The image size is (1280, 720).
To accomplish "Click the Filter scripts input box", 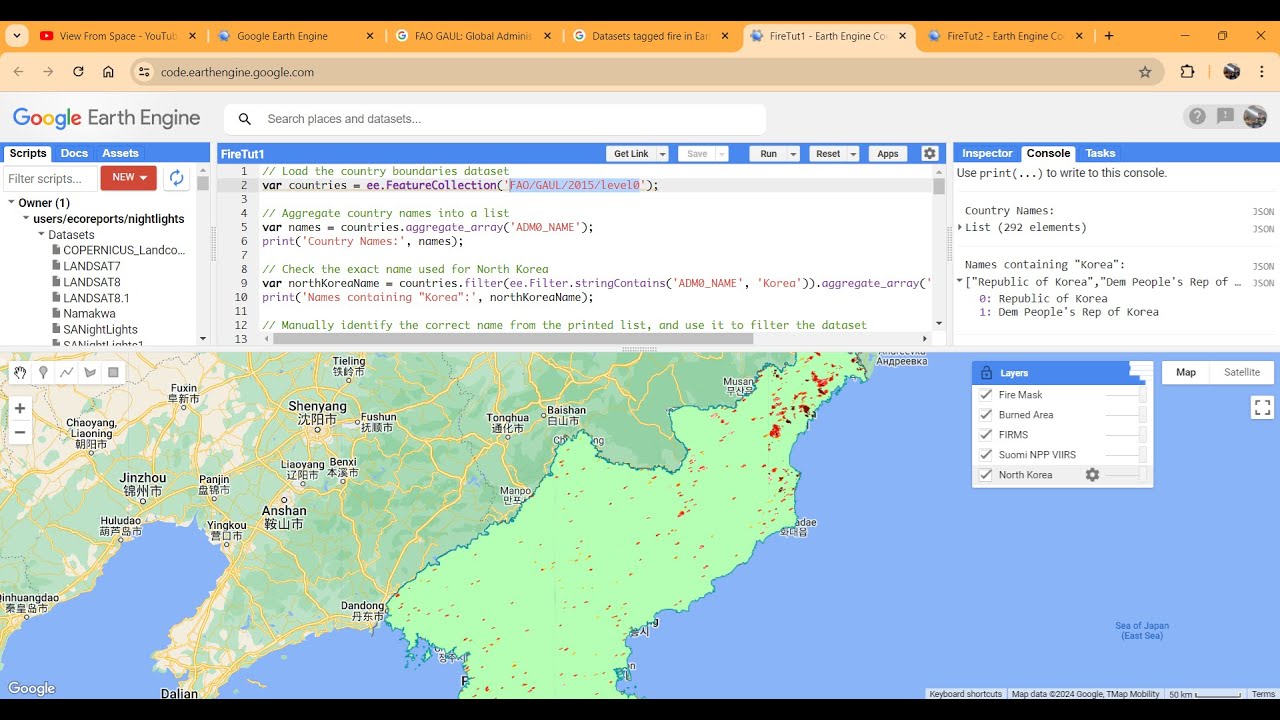I will pos(50,178).
